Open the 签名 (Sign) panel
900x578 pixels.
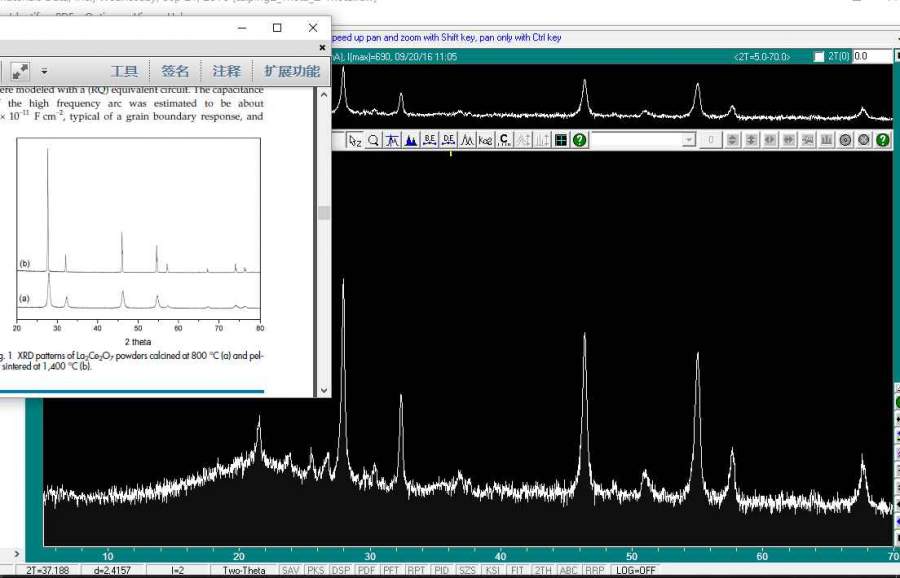[175, 71]
